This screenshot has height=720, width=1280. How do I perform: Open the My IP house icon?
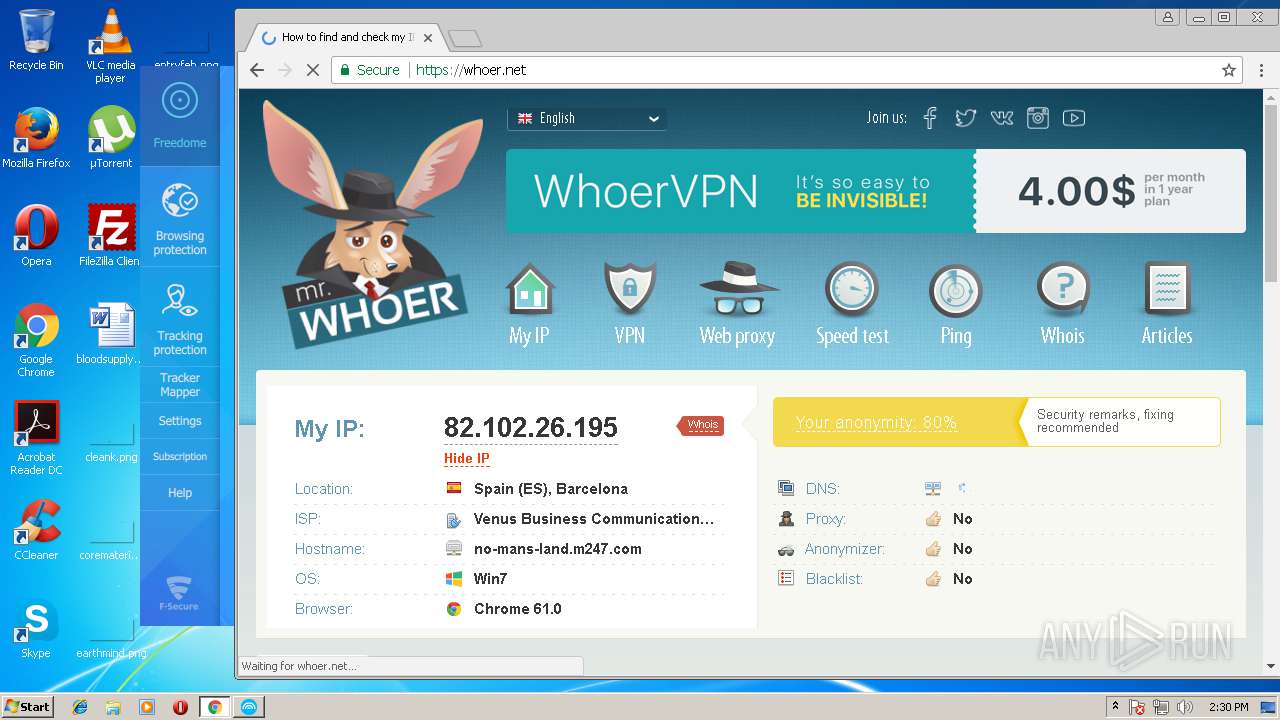coord(529,289)
